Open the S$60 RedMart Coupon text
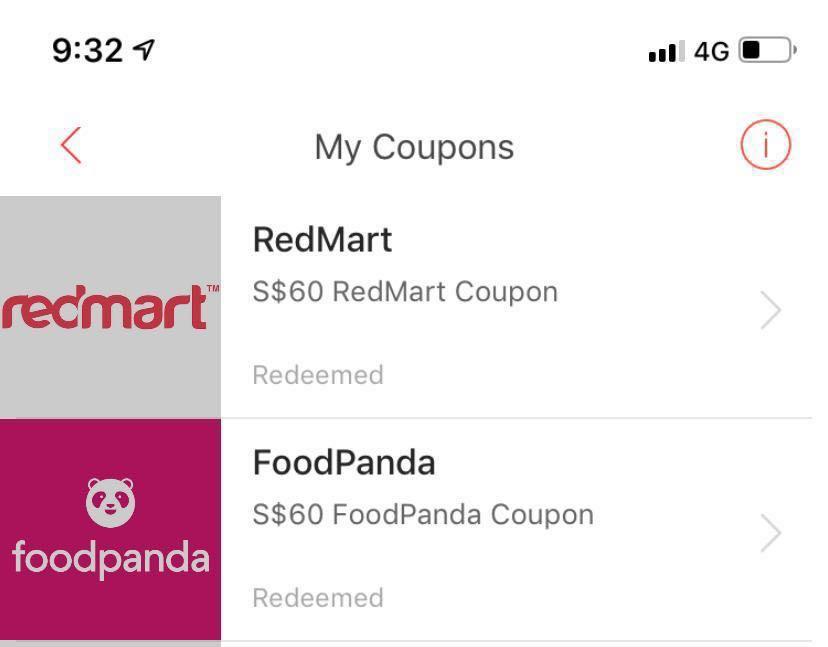The width and height of the screenshot is (828, 647). [405, 292]
